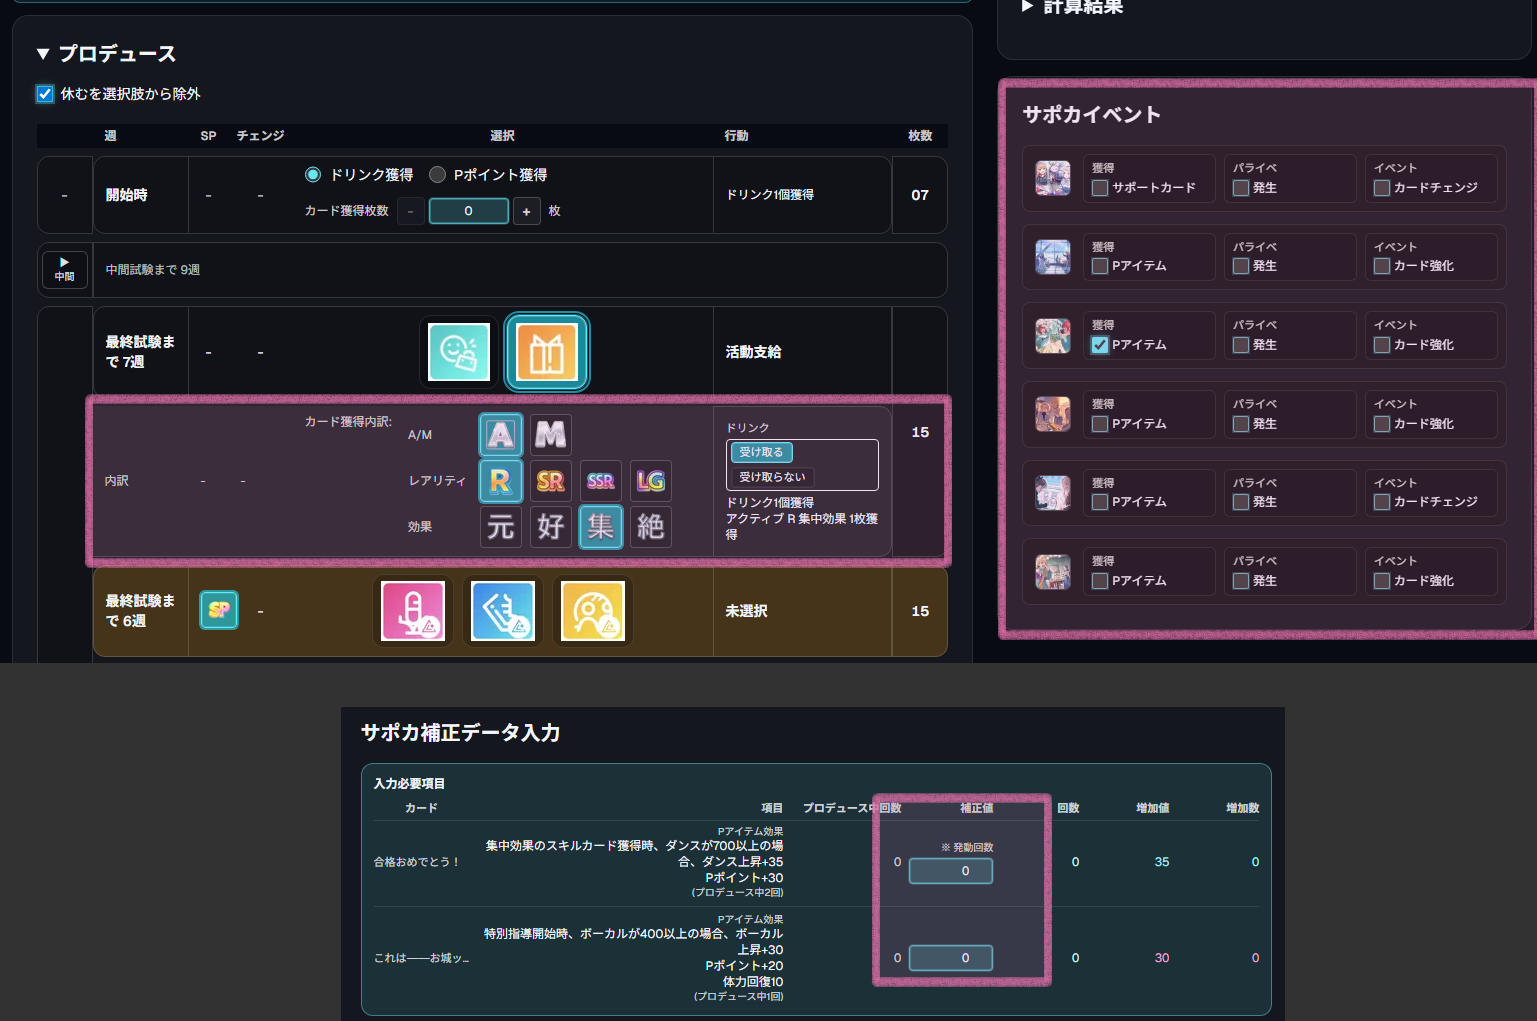The height and width of the screenshot is (1021, 1537).
Task: Select the "M" mental card type icon
Action: click(550, 434)
